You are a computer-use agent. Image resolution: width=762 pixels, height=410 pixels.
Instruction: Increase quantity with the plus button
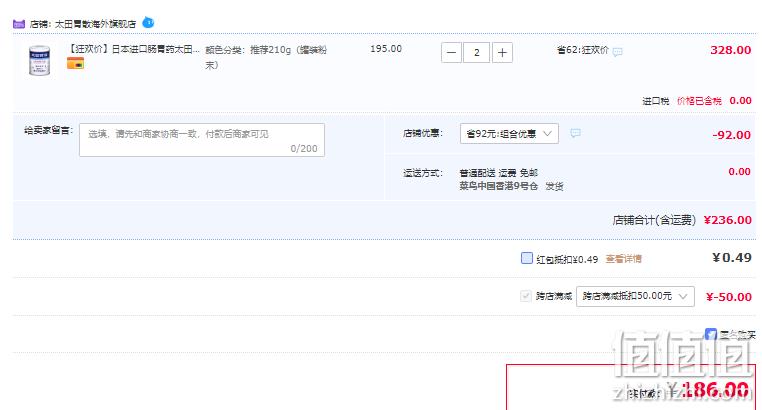pyautogui.click(x=502, y=52)
